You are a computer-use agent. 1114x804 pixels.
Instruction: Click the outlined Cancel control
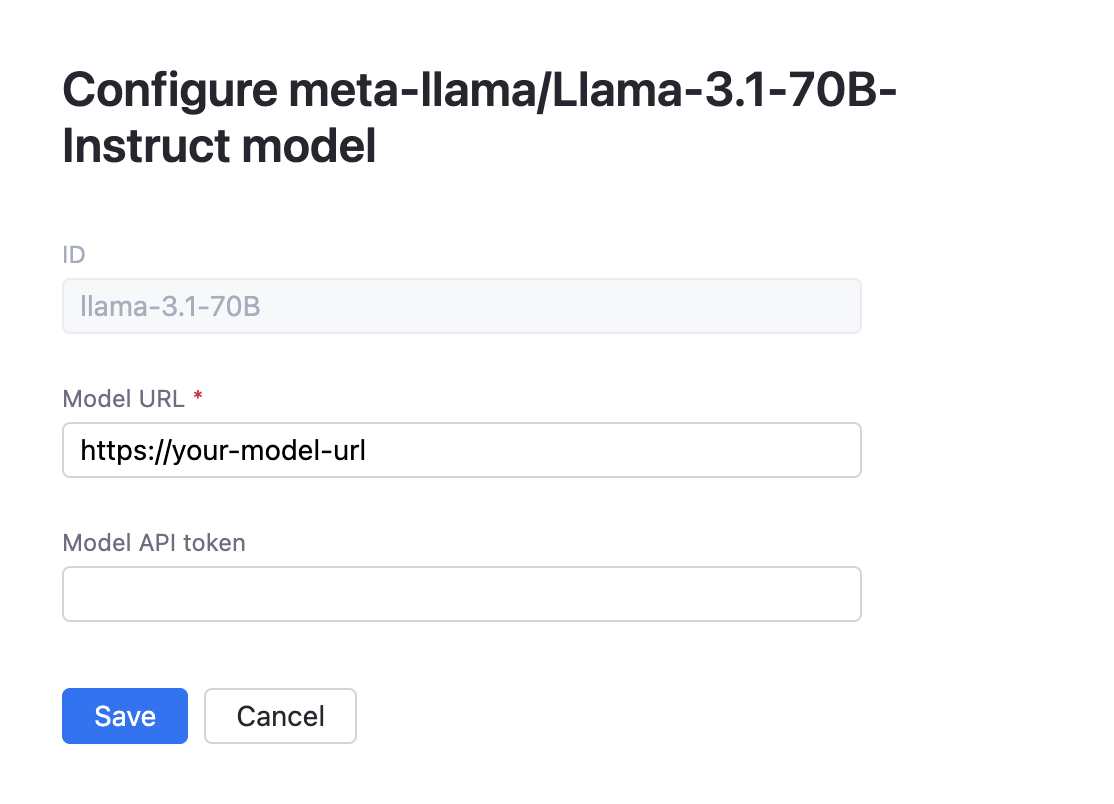click(280, 716)
